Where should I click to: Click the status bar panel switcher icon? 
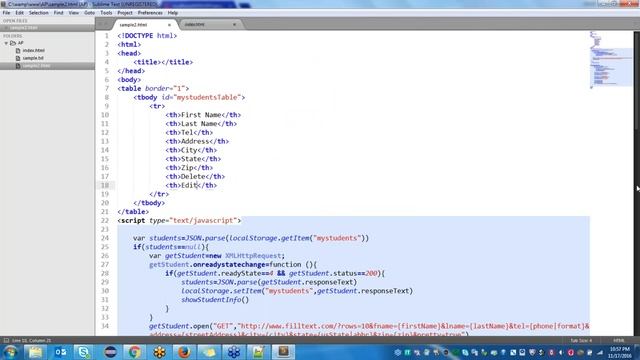point(6,340)
